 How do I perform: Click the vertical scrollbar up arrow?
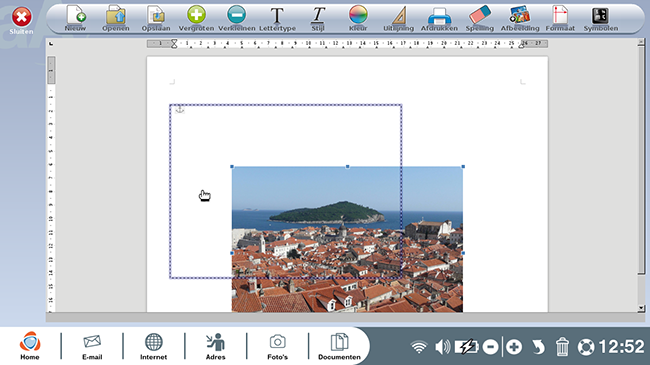click(641, 42)
